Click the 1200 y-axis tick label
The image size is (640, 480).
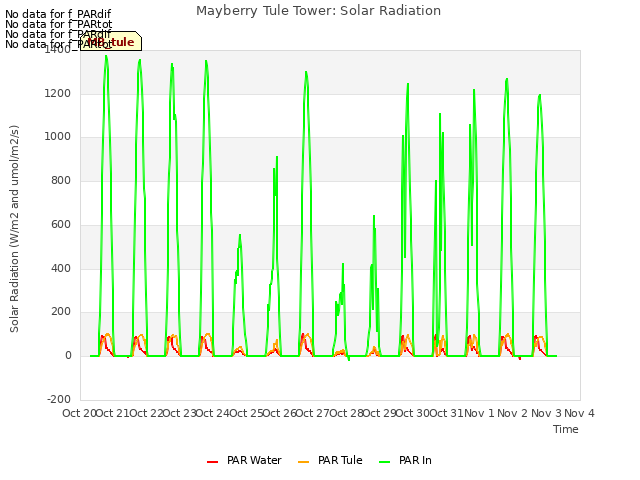click(58, 93)
